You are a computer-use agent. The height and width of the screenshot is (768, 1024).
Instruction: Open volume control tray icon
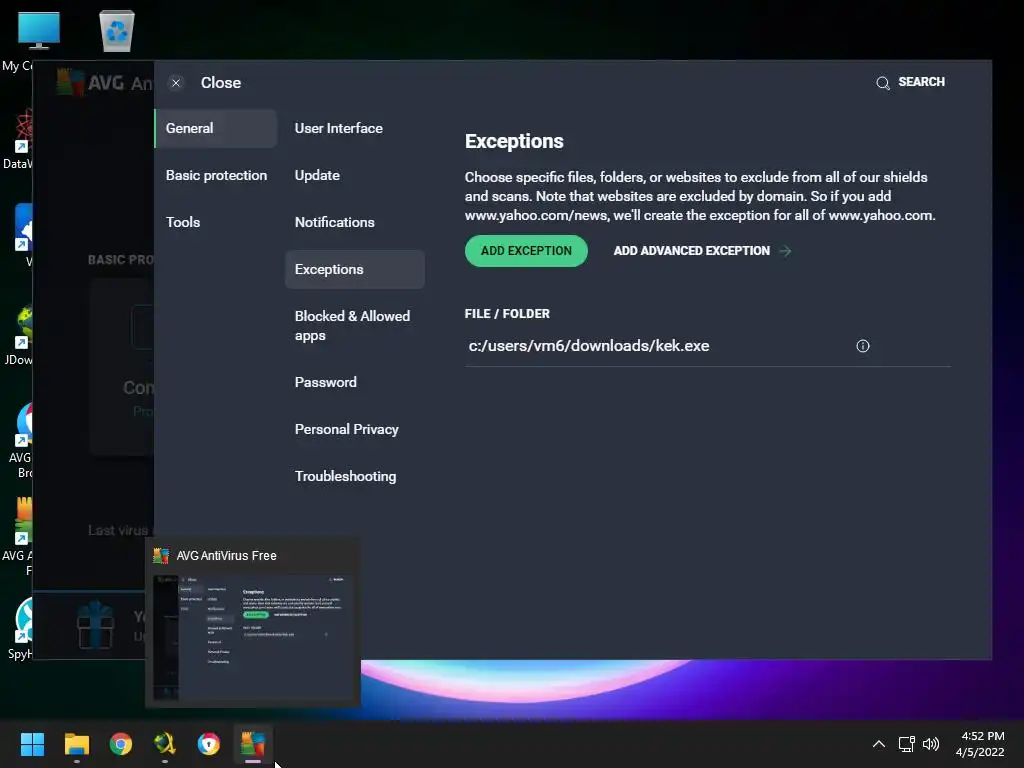click(x=931, y=744)
